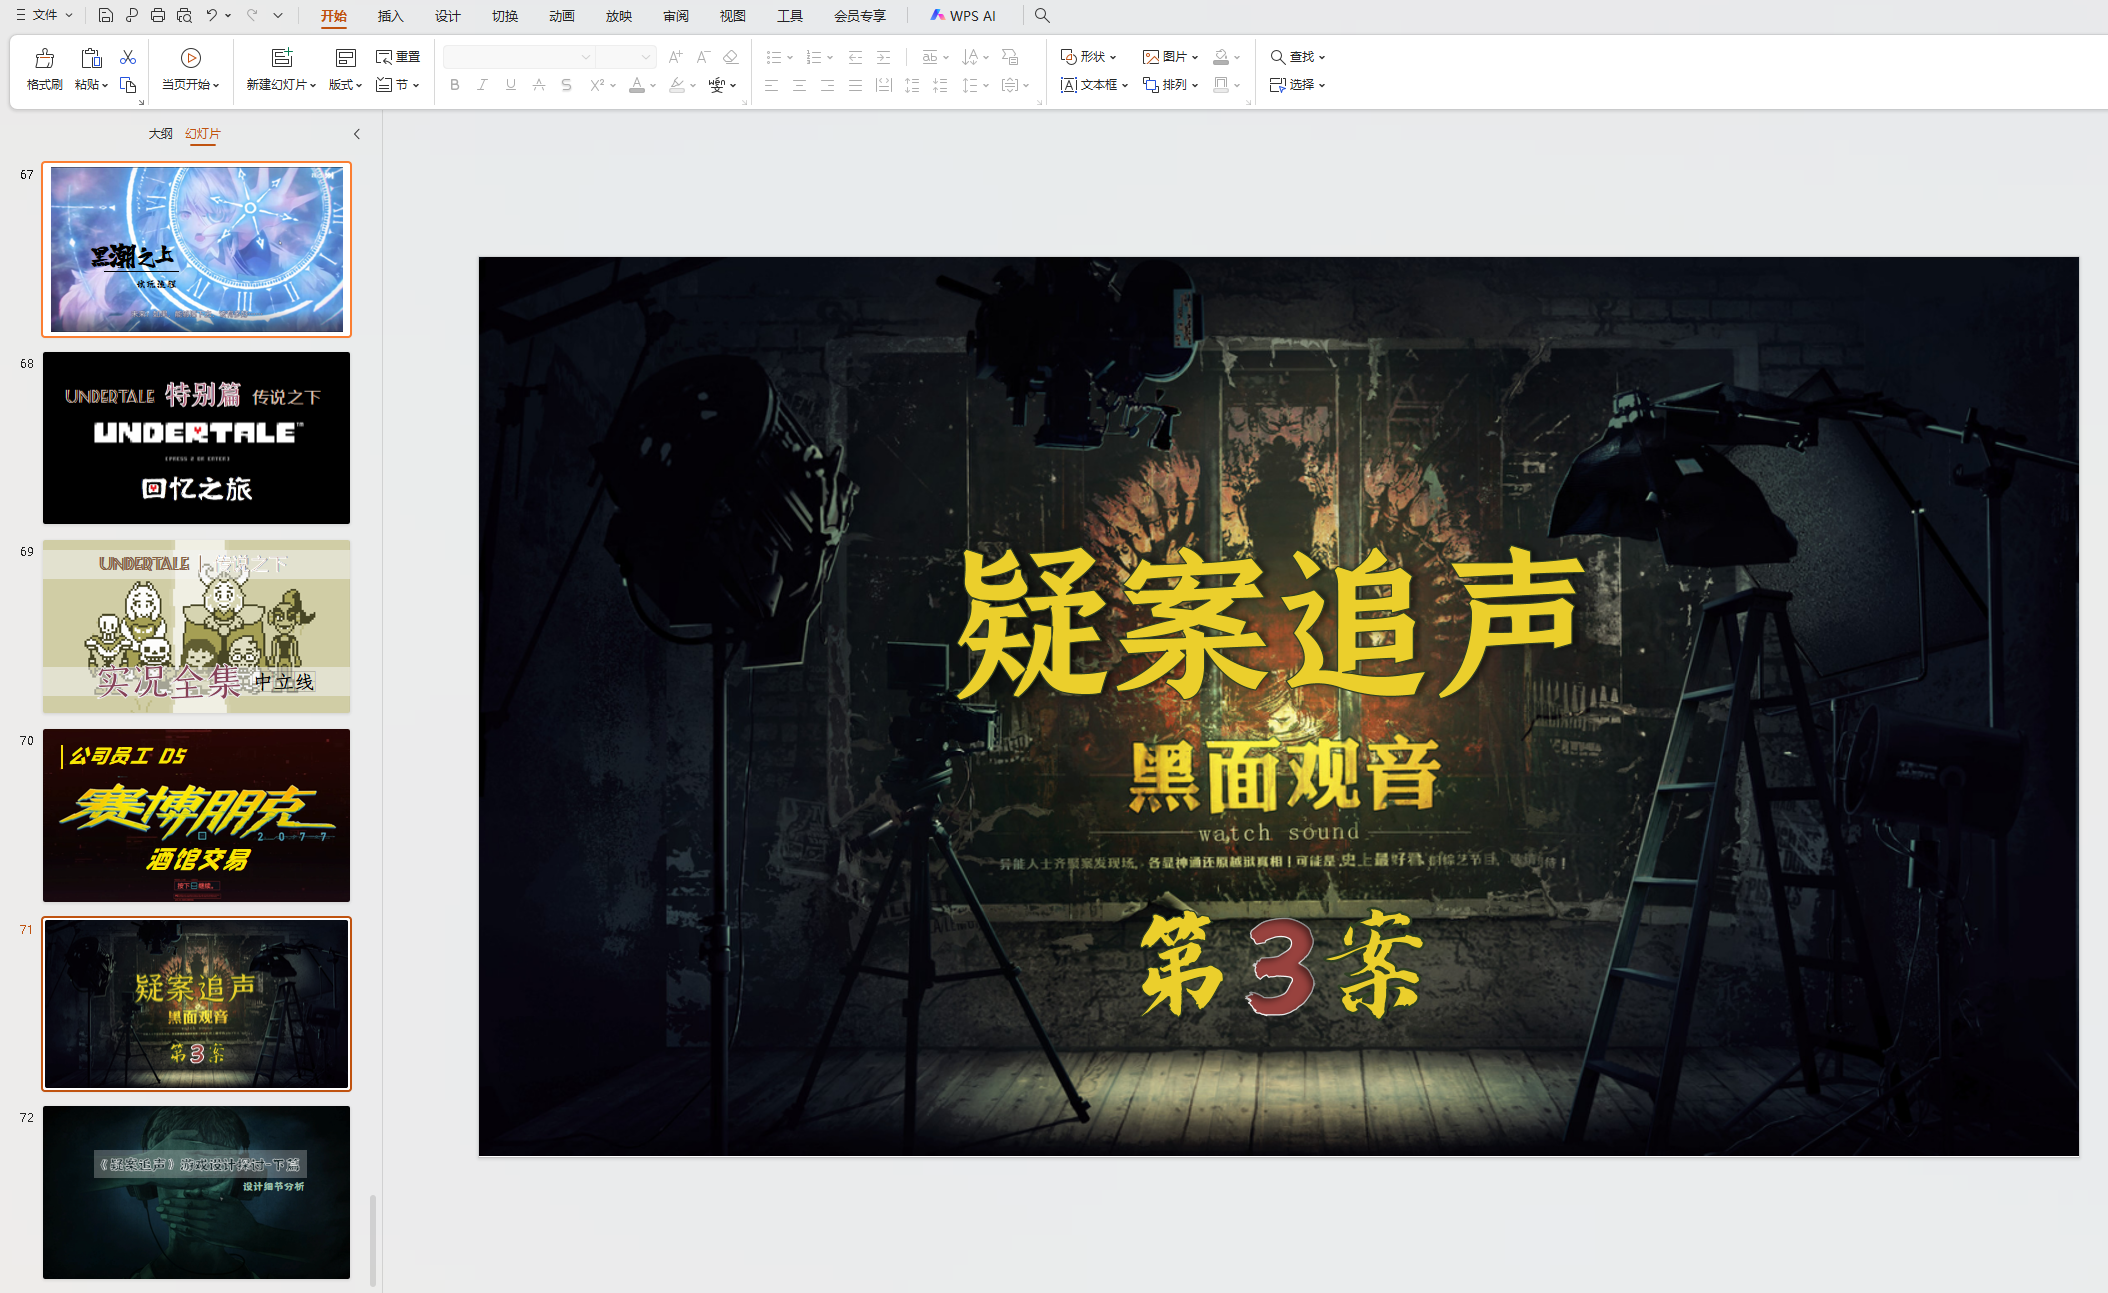Collapse the slide panel with chevron
The width and height of the screenshot is (2108, 1293).
(x=356, y=133)
